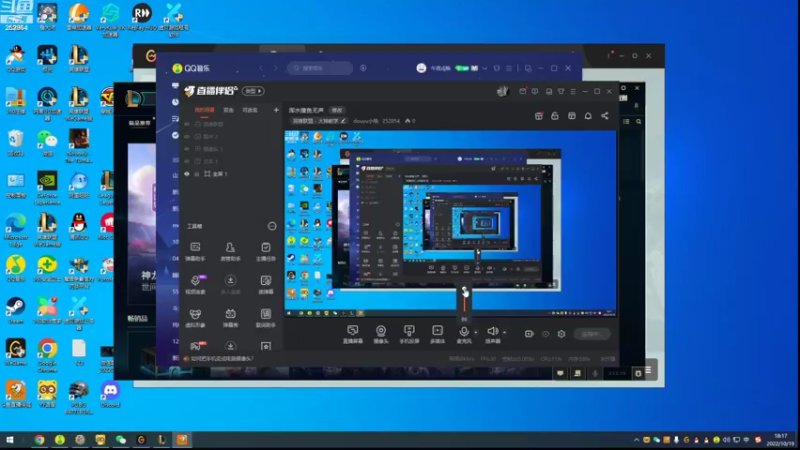Toggle visibility of first source row
This screenshot has width=800, height=450.
[x=187, y=124]
